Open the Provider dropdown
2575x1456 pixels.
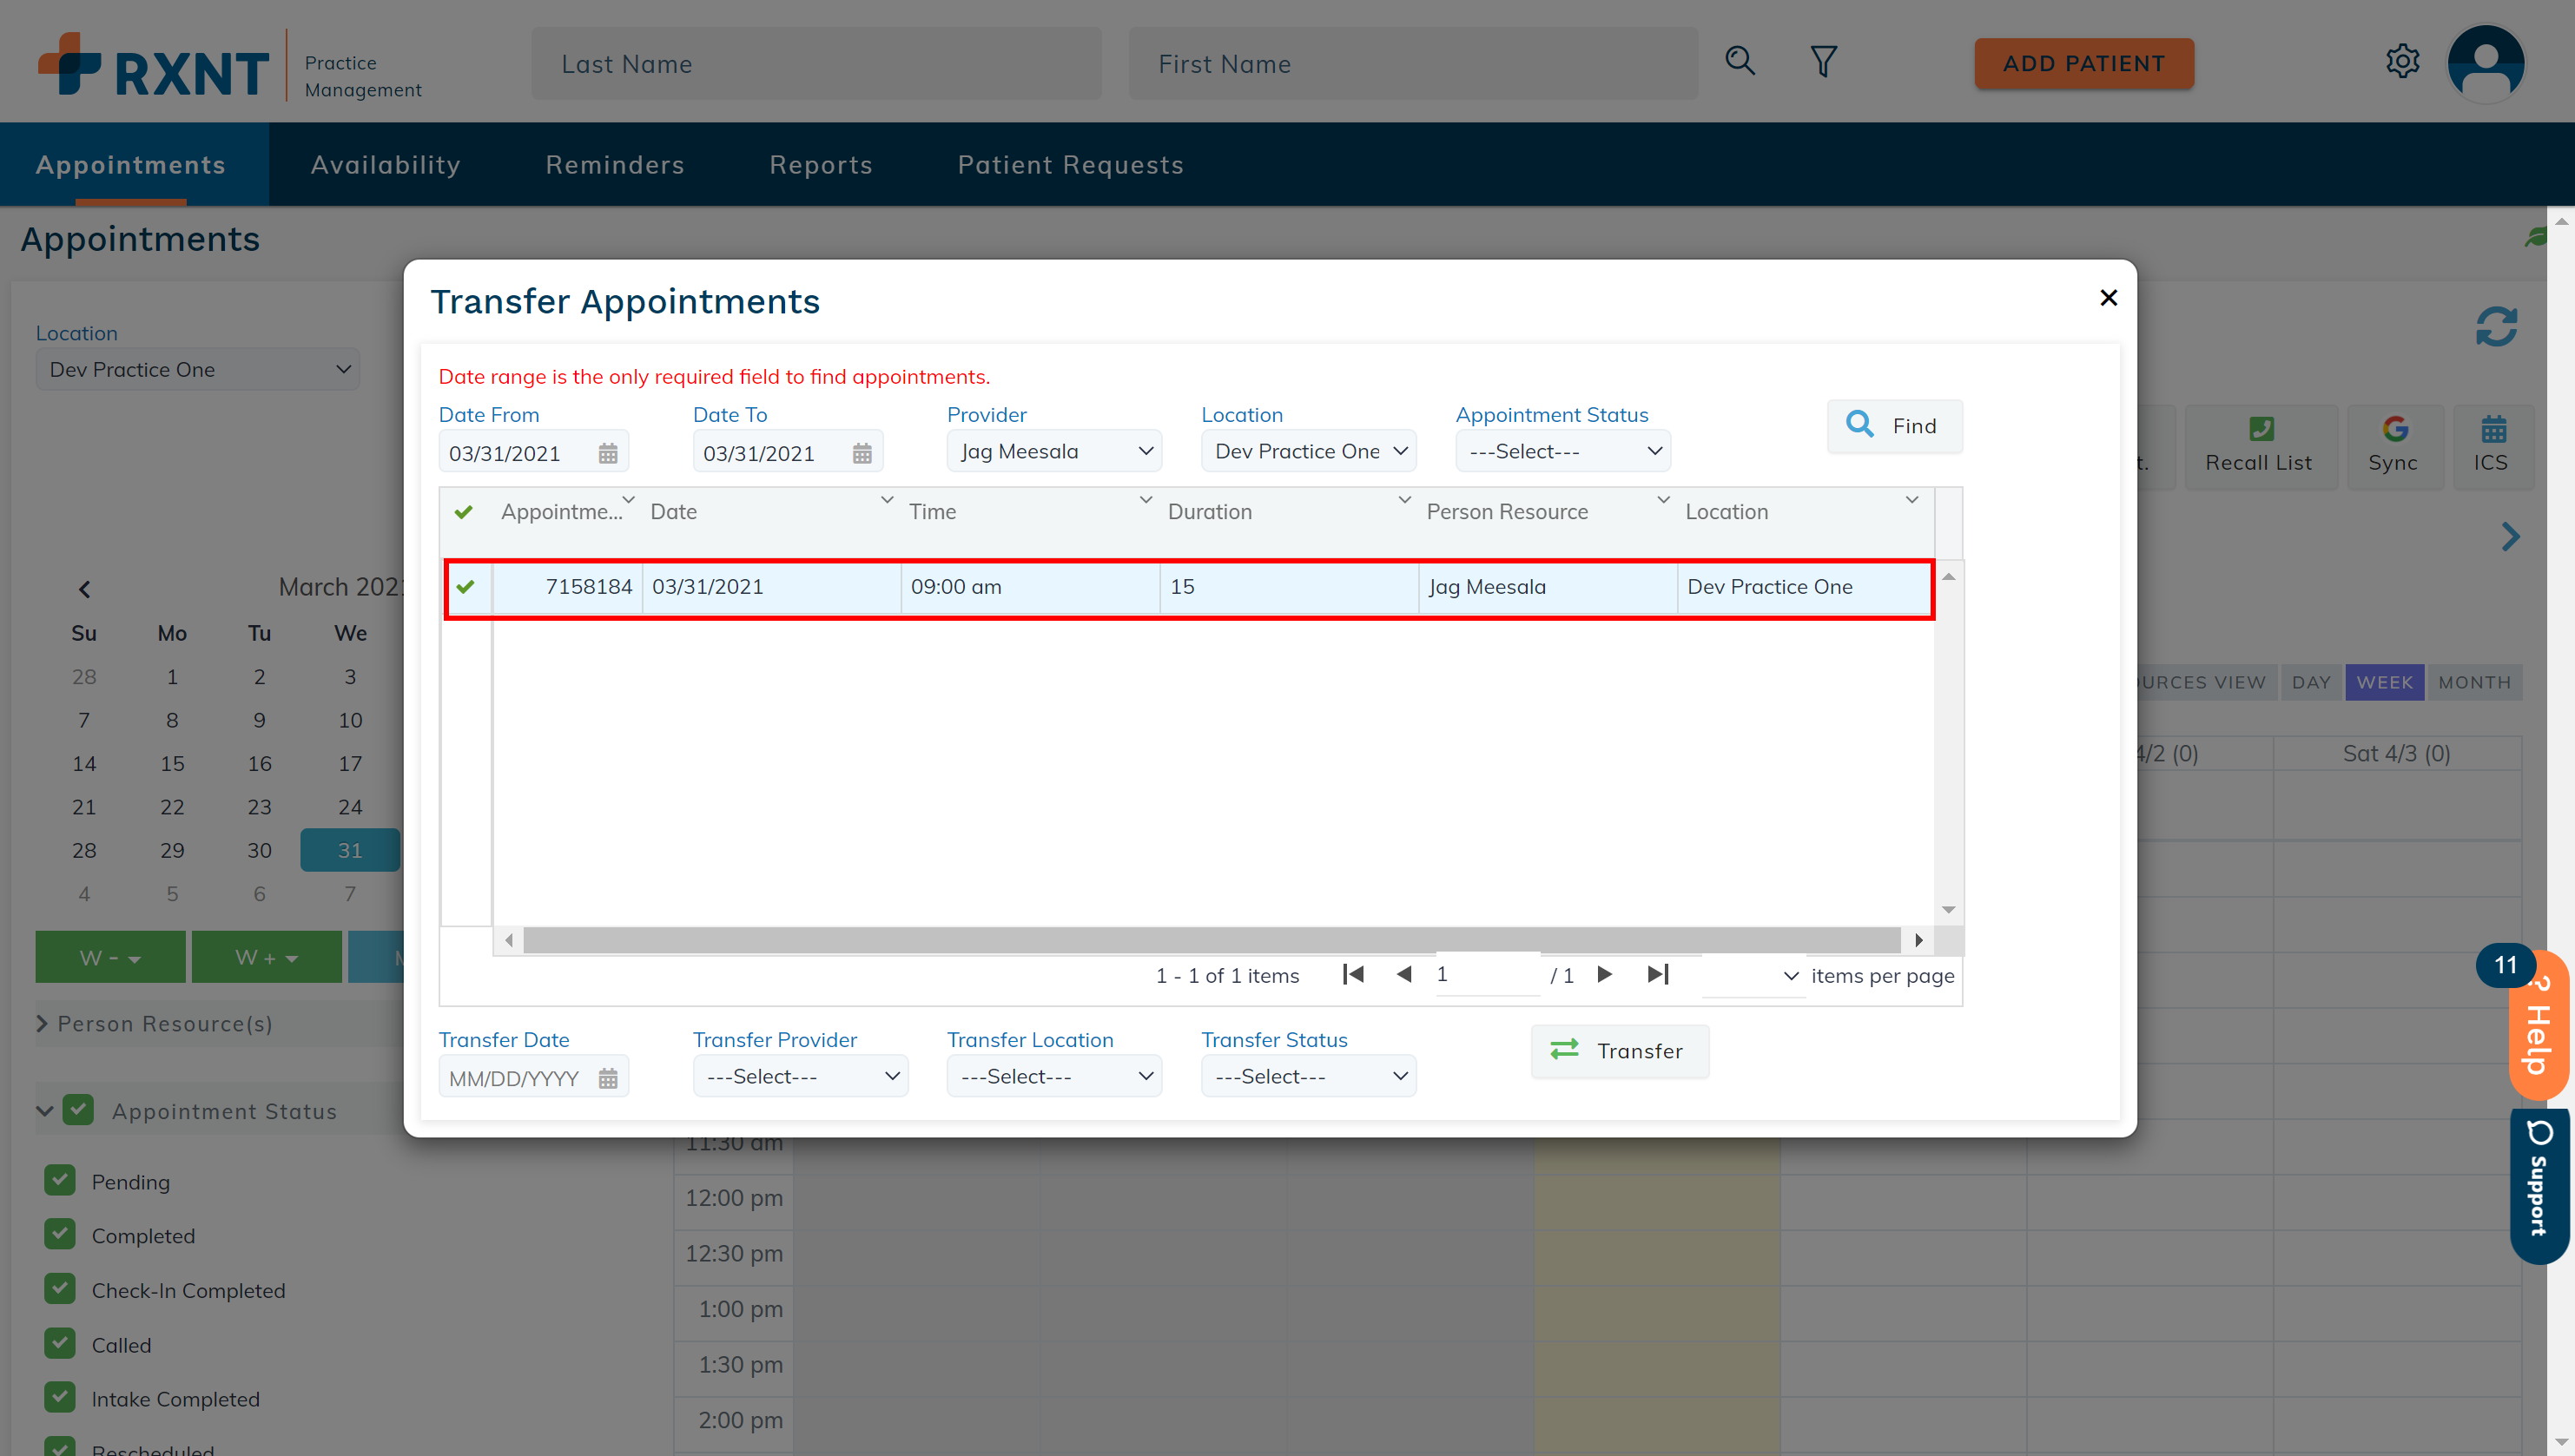pos(1054,452)
